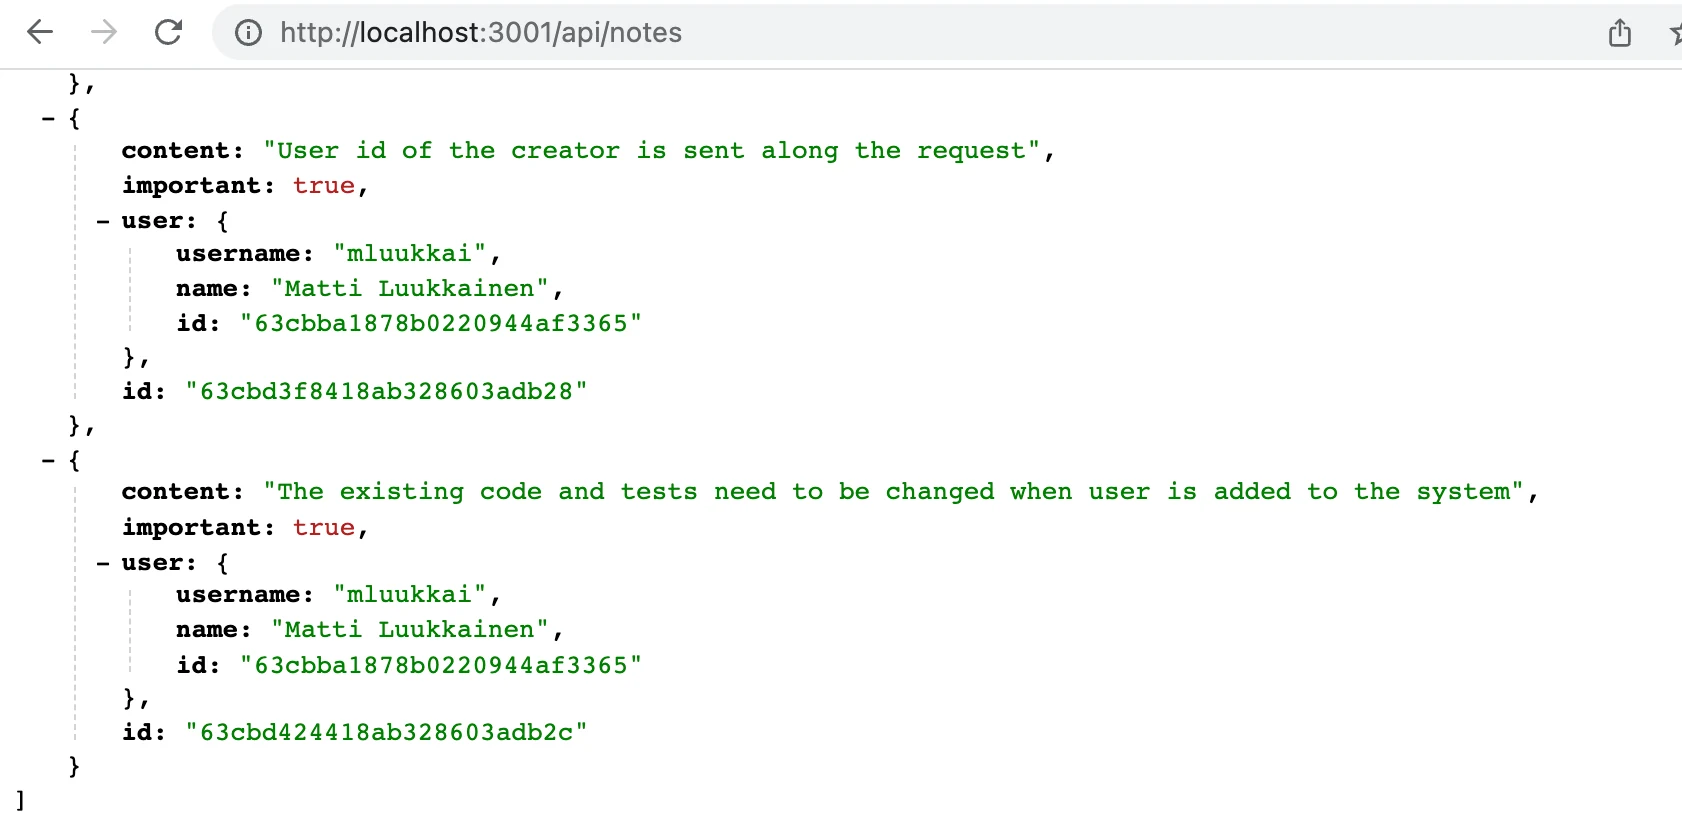Click the user id value in first visible note

point(440,324)
